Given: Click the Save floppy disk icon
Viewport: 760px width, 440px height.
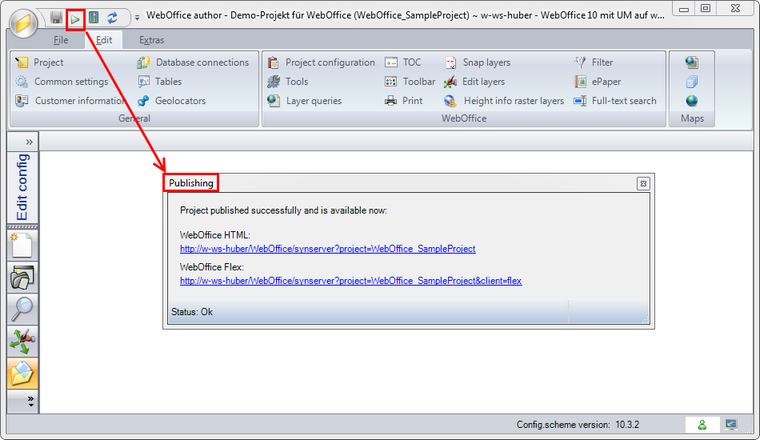Looking at the screenshot, I should click(57, 18).
